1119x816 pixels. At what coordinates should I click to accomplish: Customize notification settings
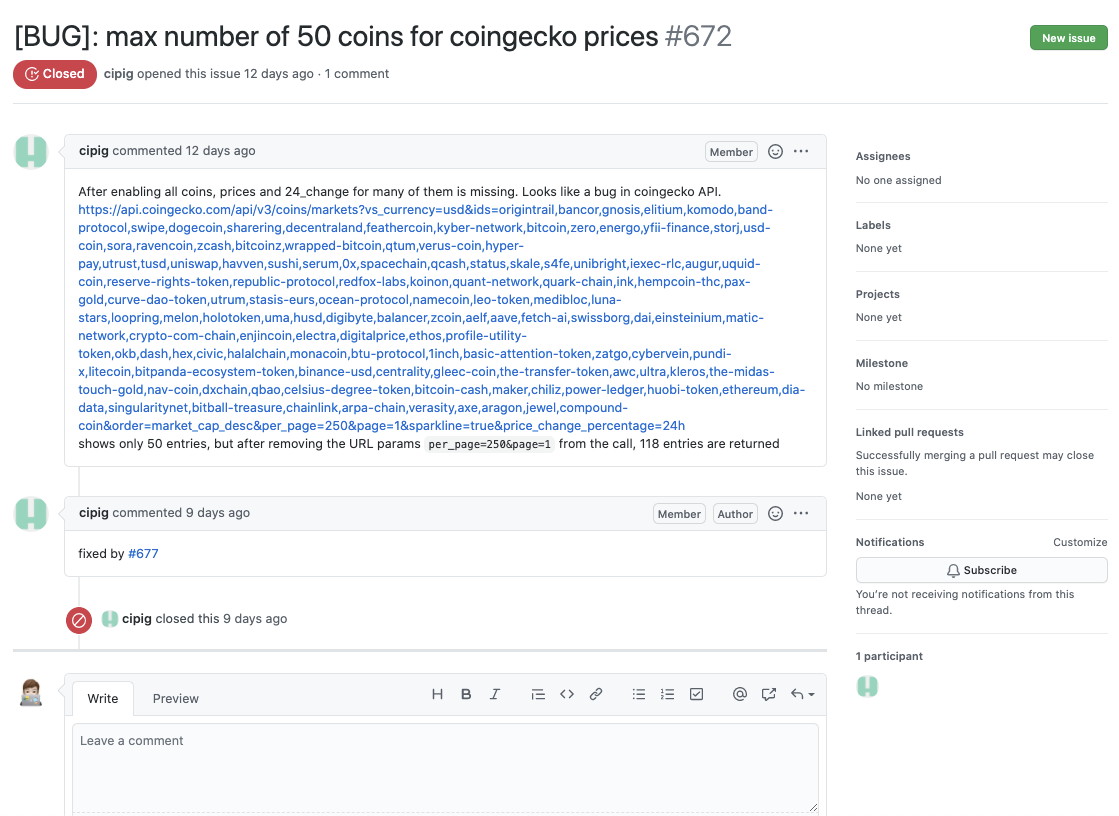tap(1080, 543)
